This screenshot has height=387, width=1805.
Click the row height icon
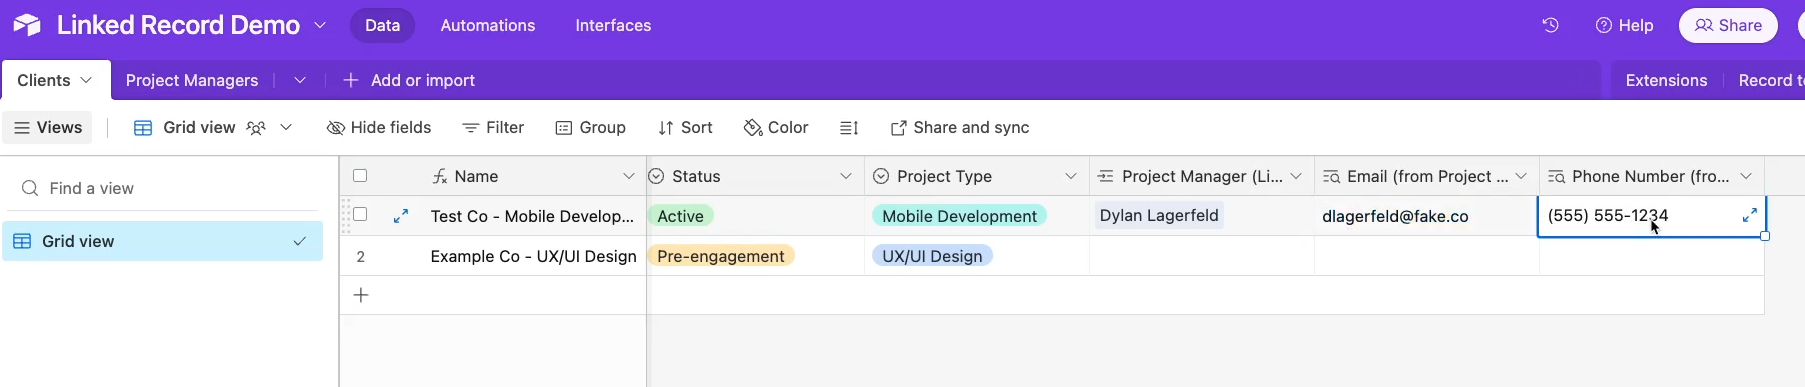click(849, 128)
